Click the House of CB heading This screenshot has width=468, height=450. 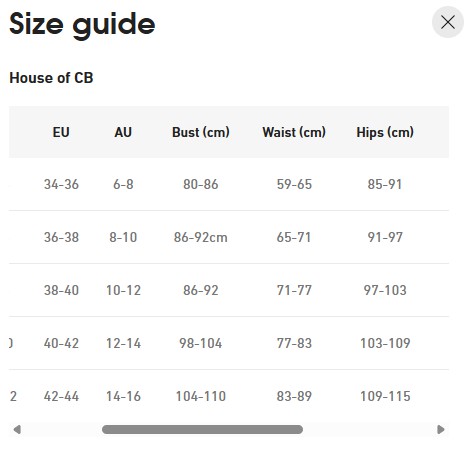51,78
